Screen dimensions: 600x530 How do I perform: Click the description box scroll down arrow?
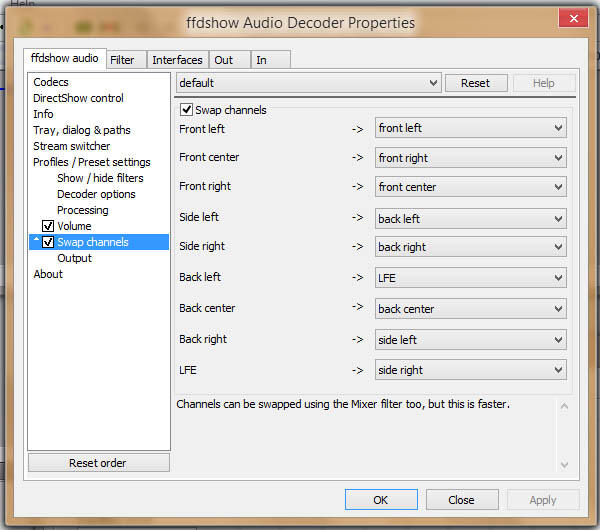pos(563,464)
